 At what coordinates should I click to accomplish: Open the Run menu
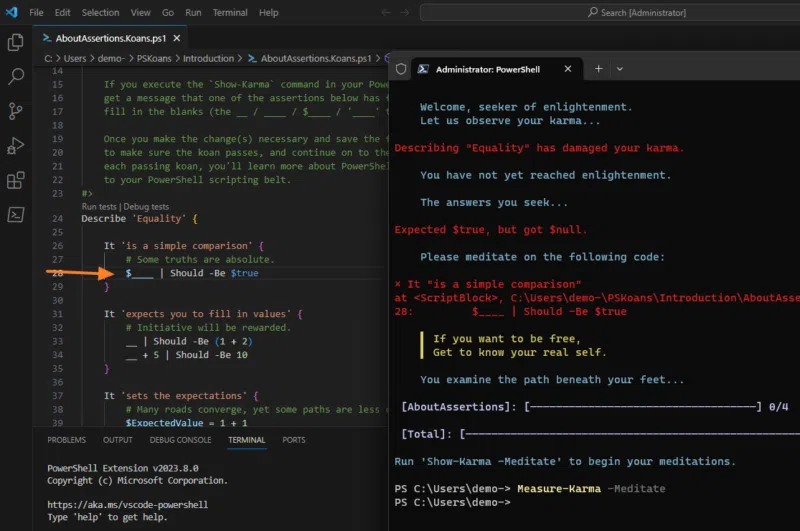[x=193, y=12]
